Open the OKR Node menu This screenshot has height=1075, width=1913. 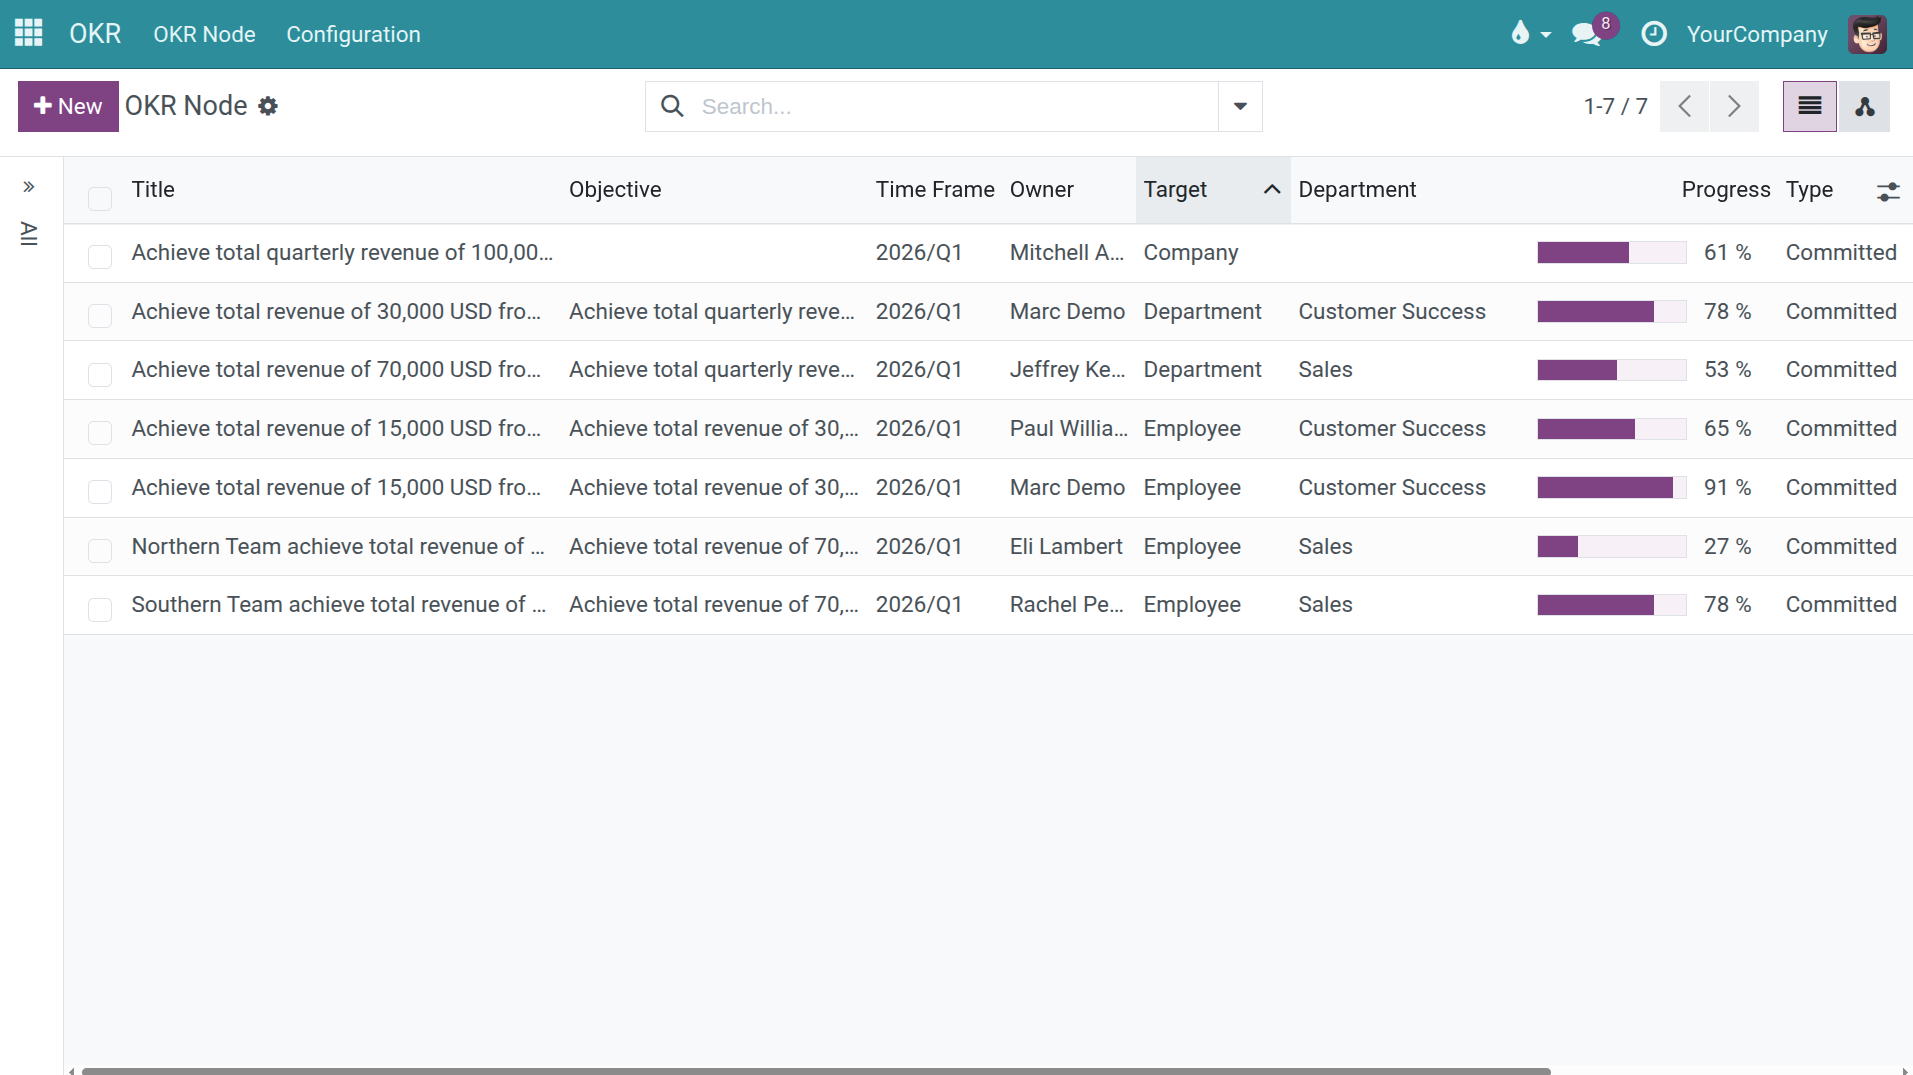pos(204,34)
